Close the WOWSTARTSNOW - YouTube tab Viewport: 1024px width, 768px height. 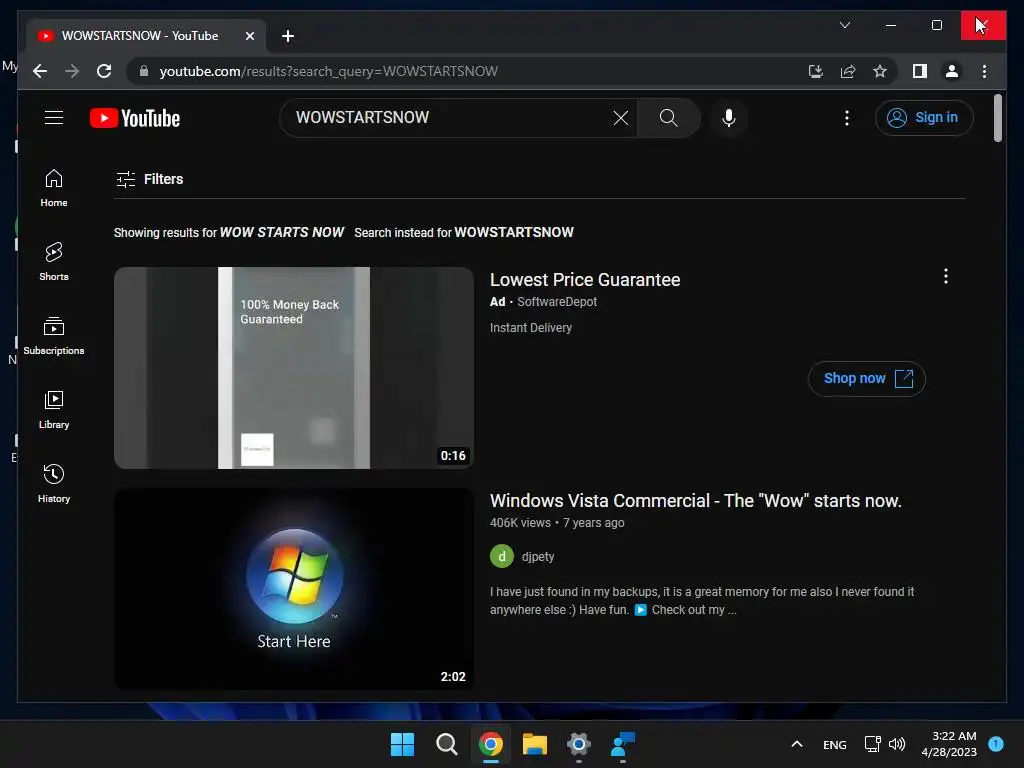[x=249, y=36]
